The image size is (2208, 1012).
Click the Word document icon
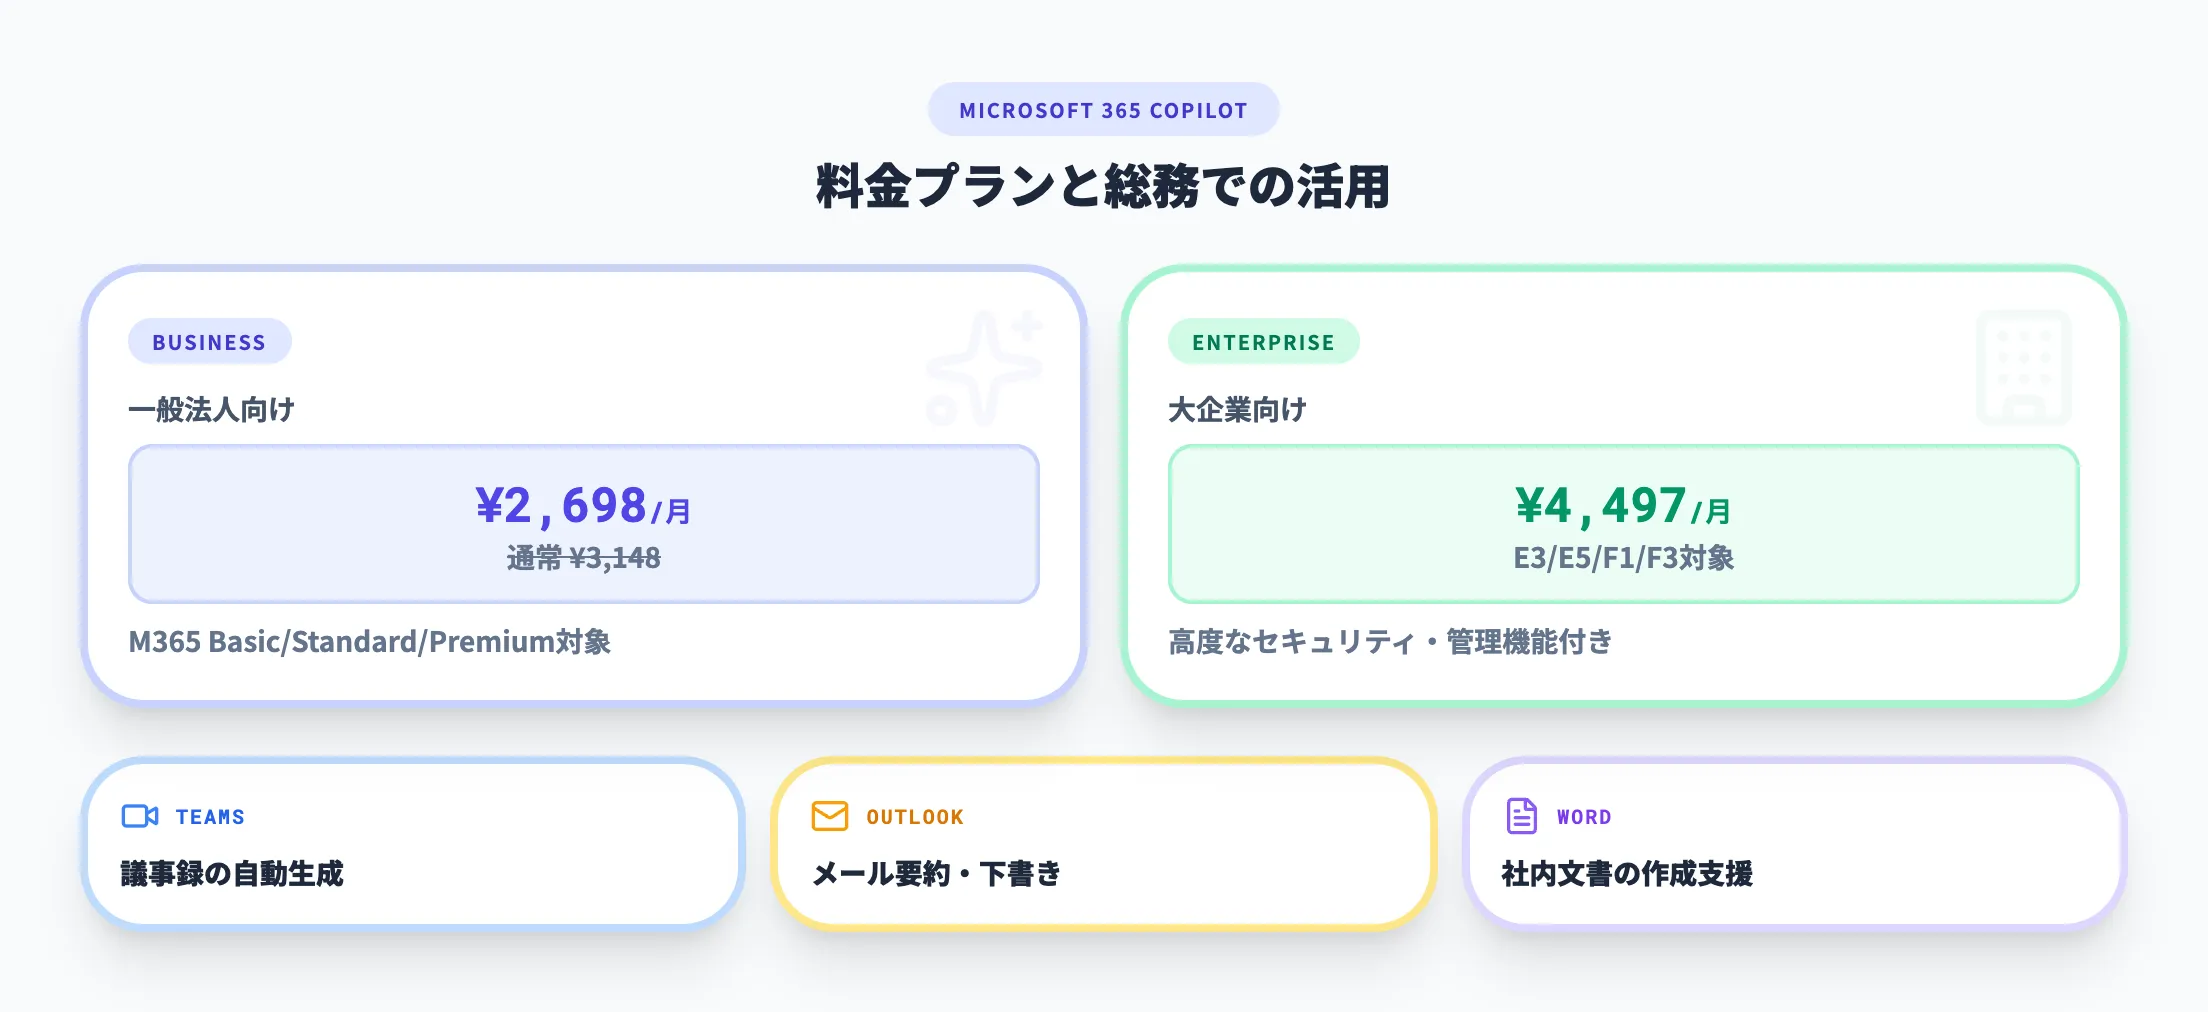click(x=1521, y=816)
